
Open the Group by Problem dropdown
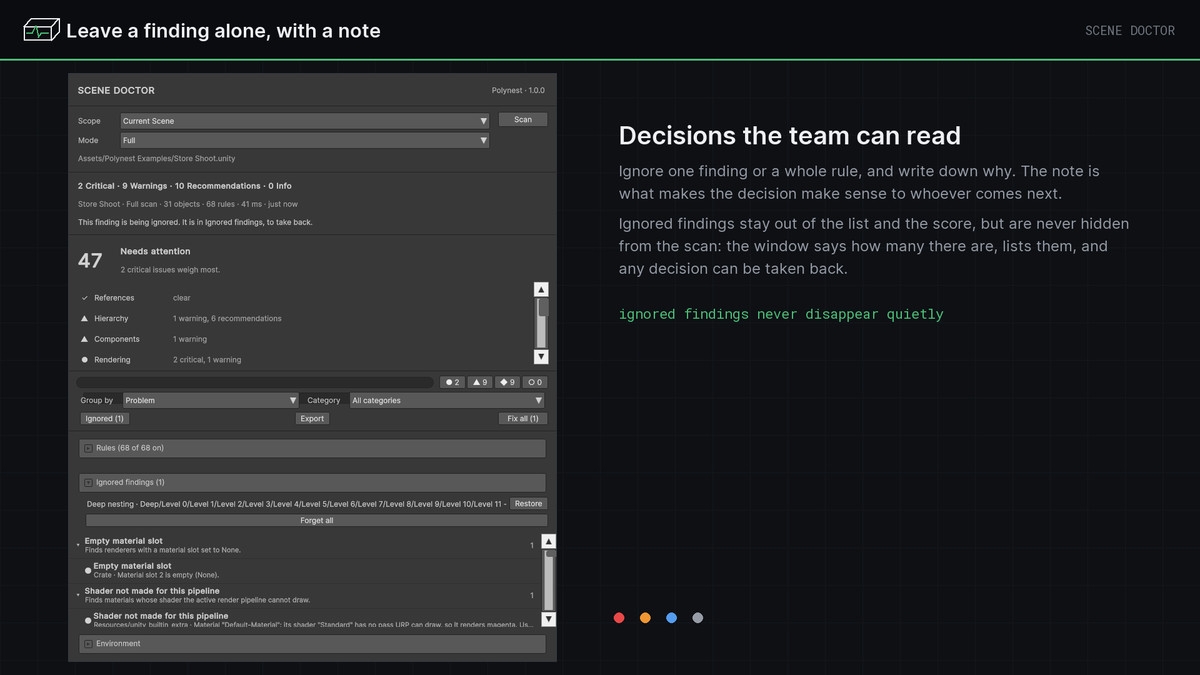coord(210,400)
